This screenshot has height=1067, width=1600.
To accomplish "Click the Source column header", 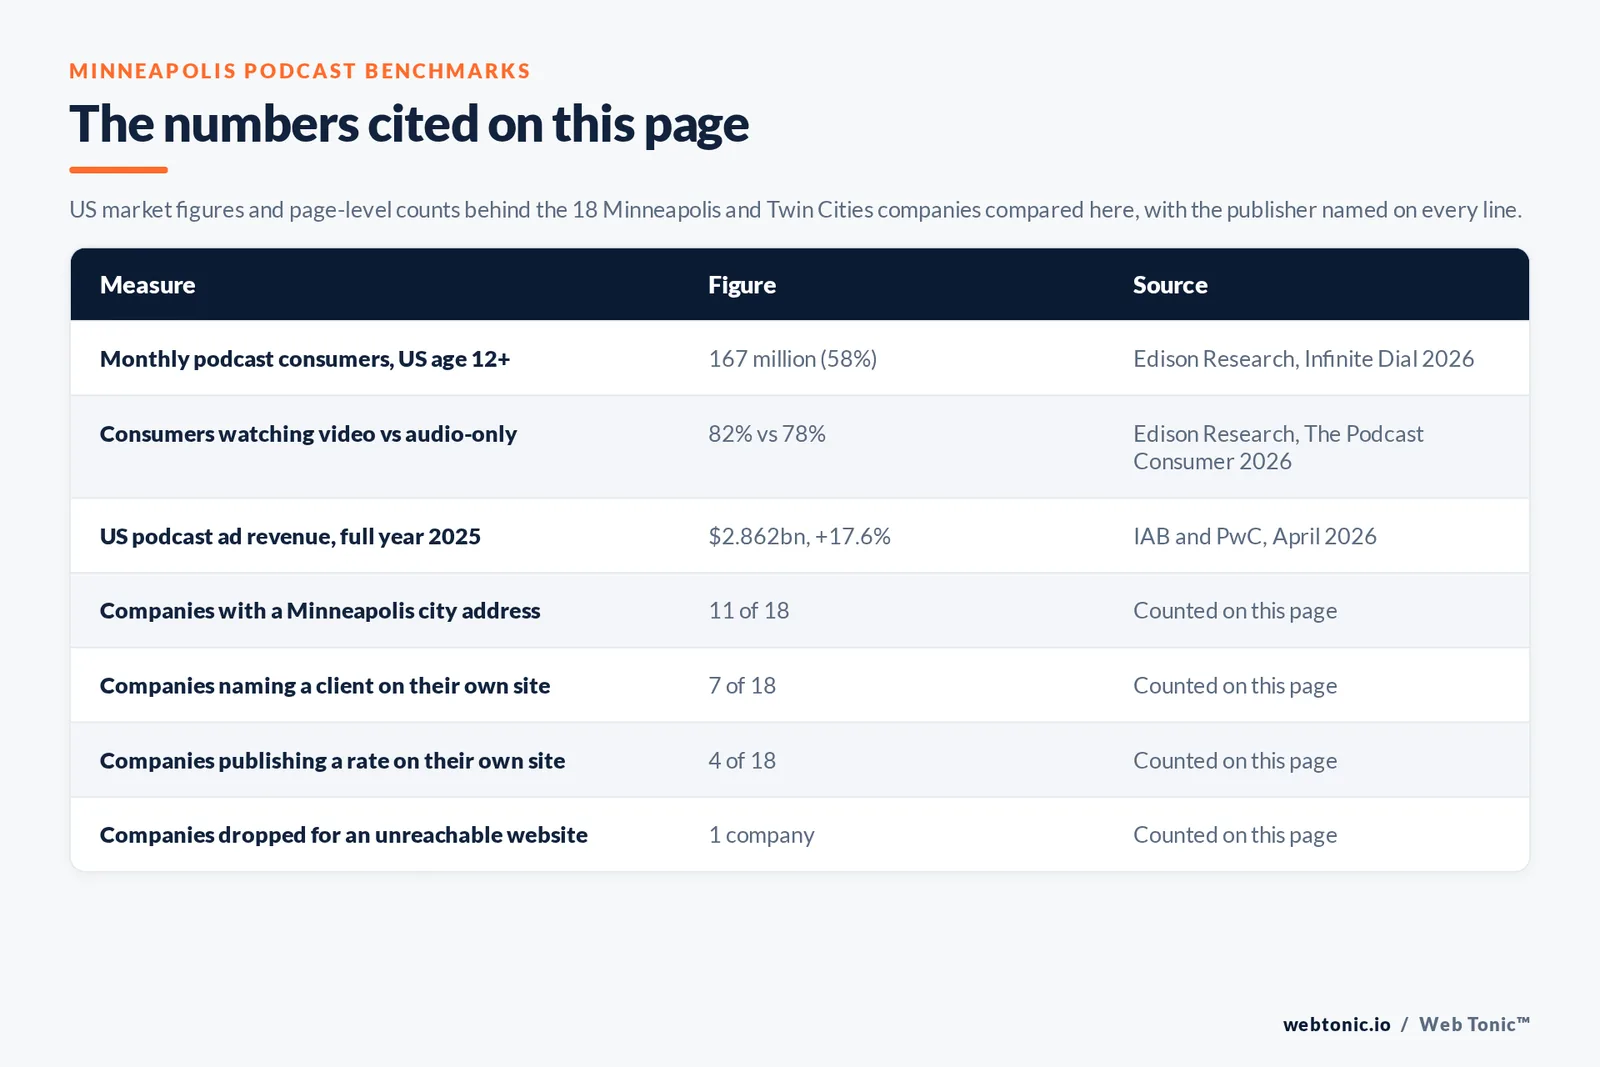I will pos(1170,285).
